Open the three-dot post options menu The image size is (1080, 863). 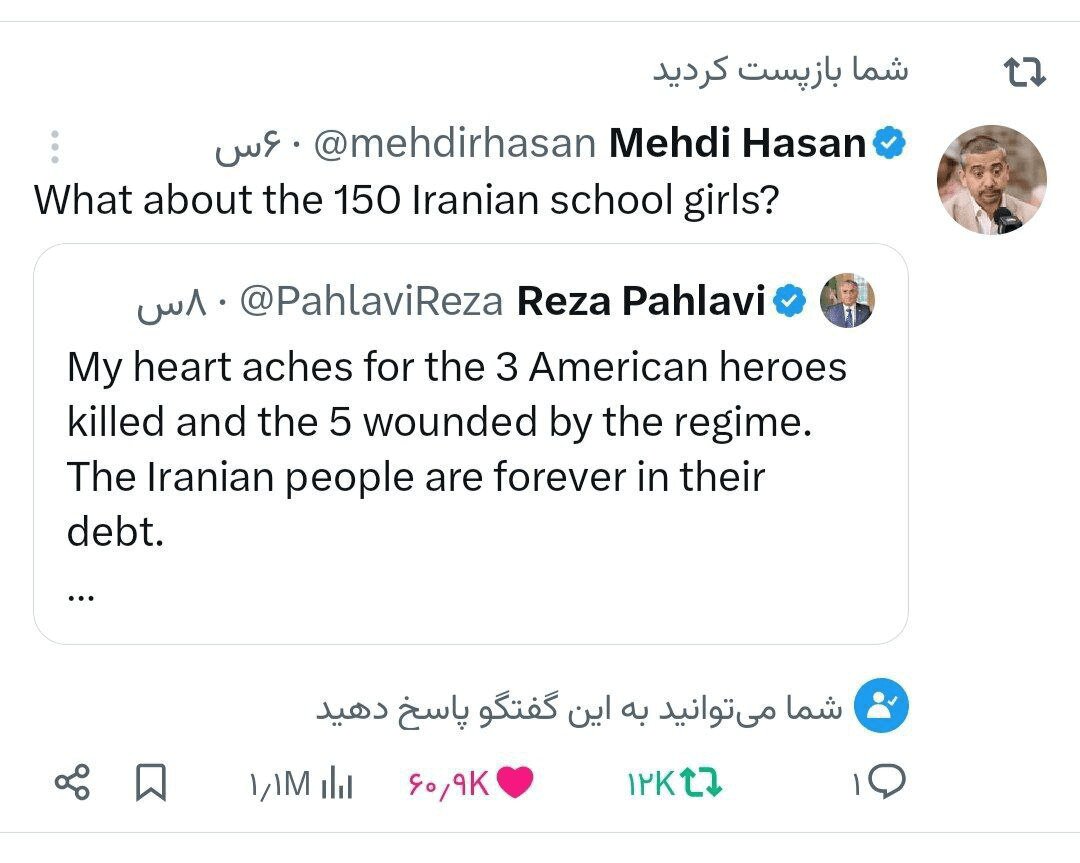(55, 147)
